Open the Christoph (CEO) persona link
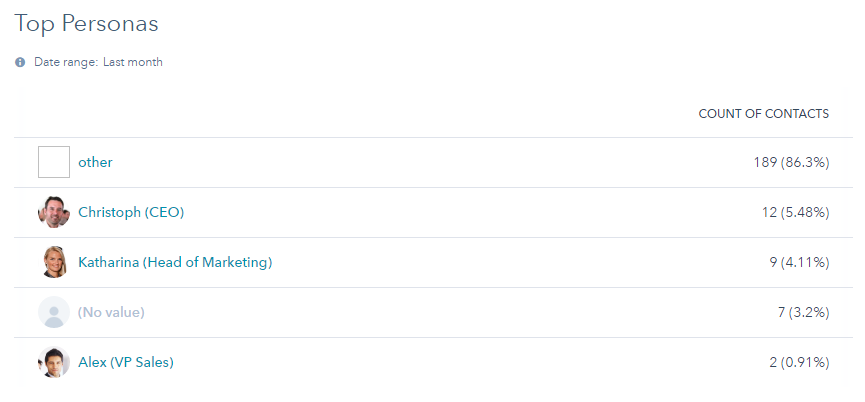This screenshot has height=402, width=865. (131, 212)
